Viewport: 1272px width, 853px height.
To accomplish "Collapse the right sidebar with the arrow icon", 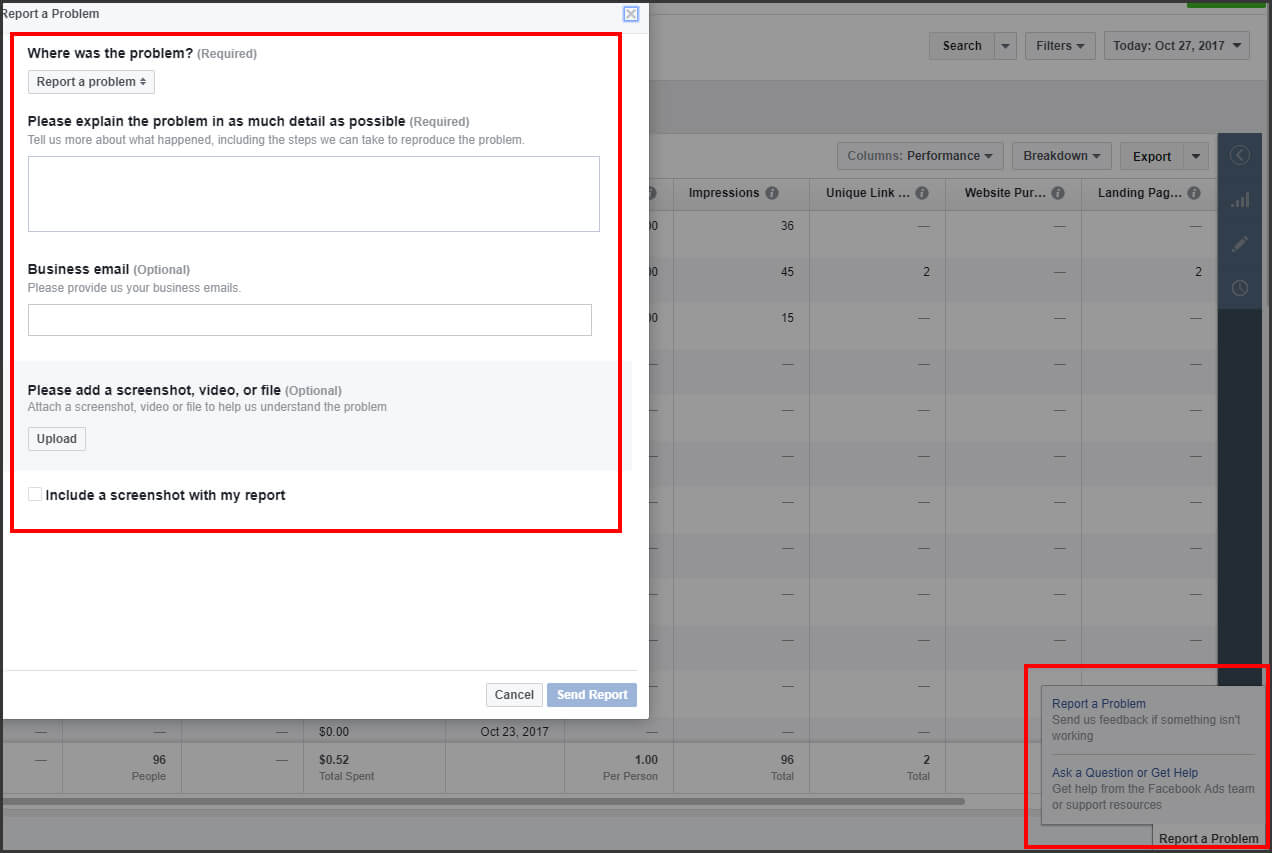I will (1240, 155).
